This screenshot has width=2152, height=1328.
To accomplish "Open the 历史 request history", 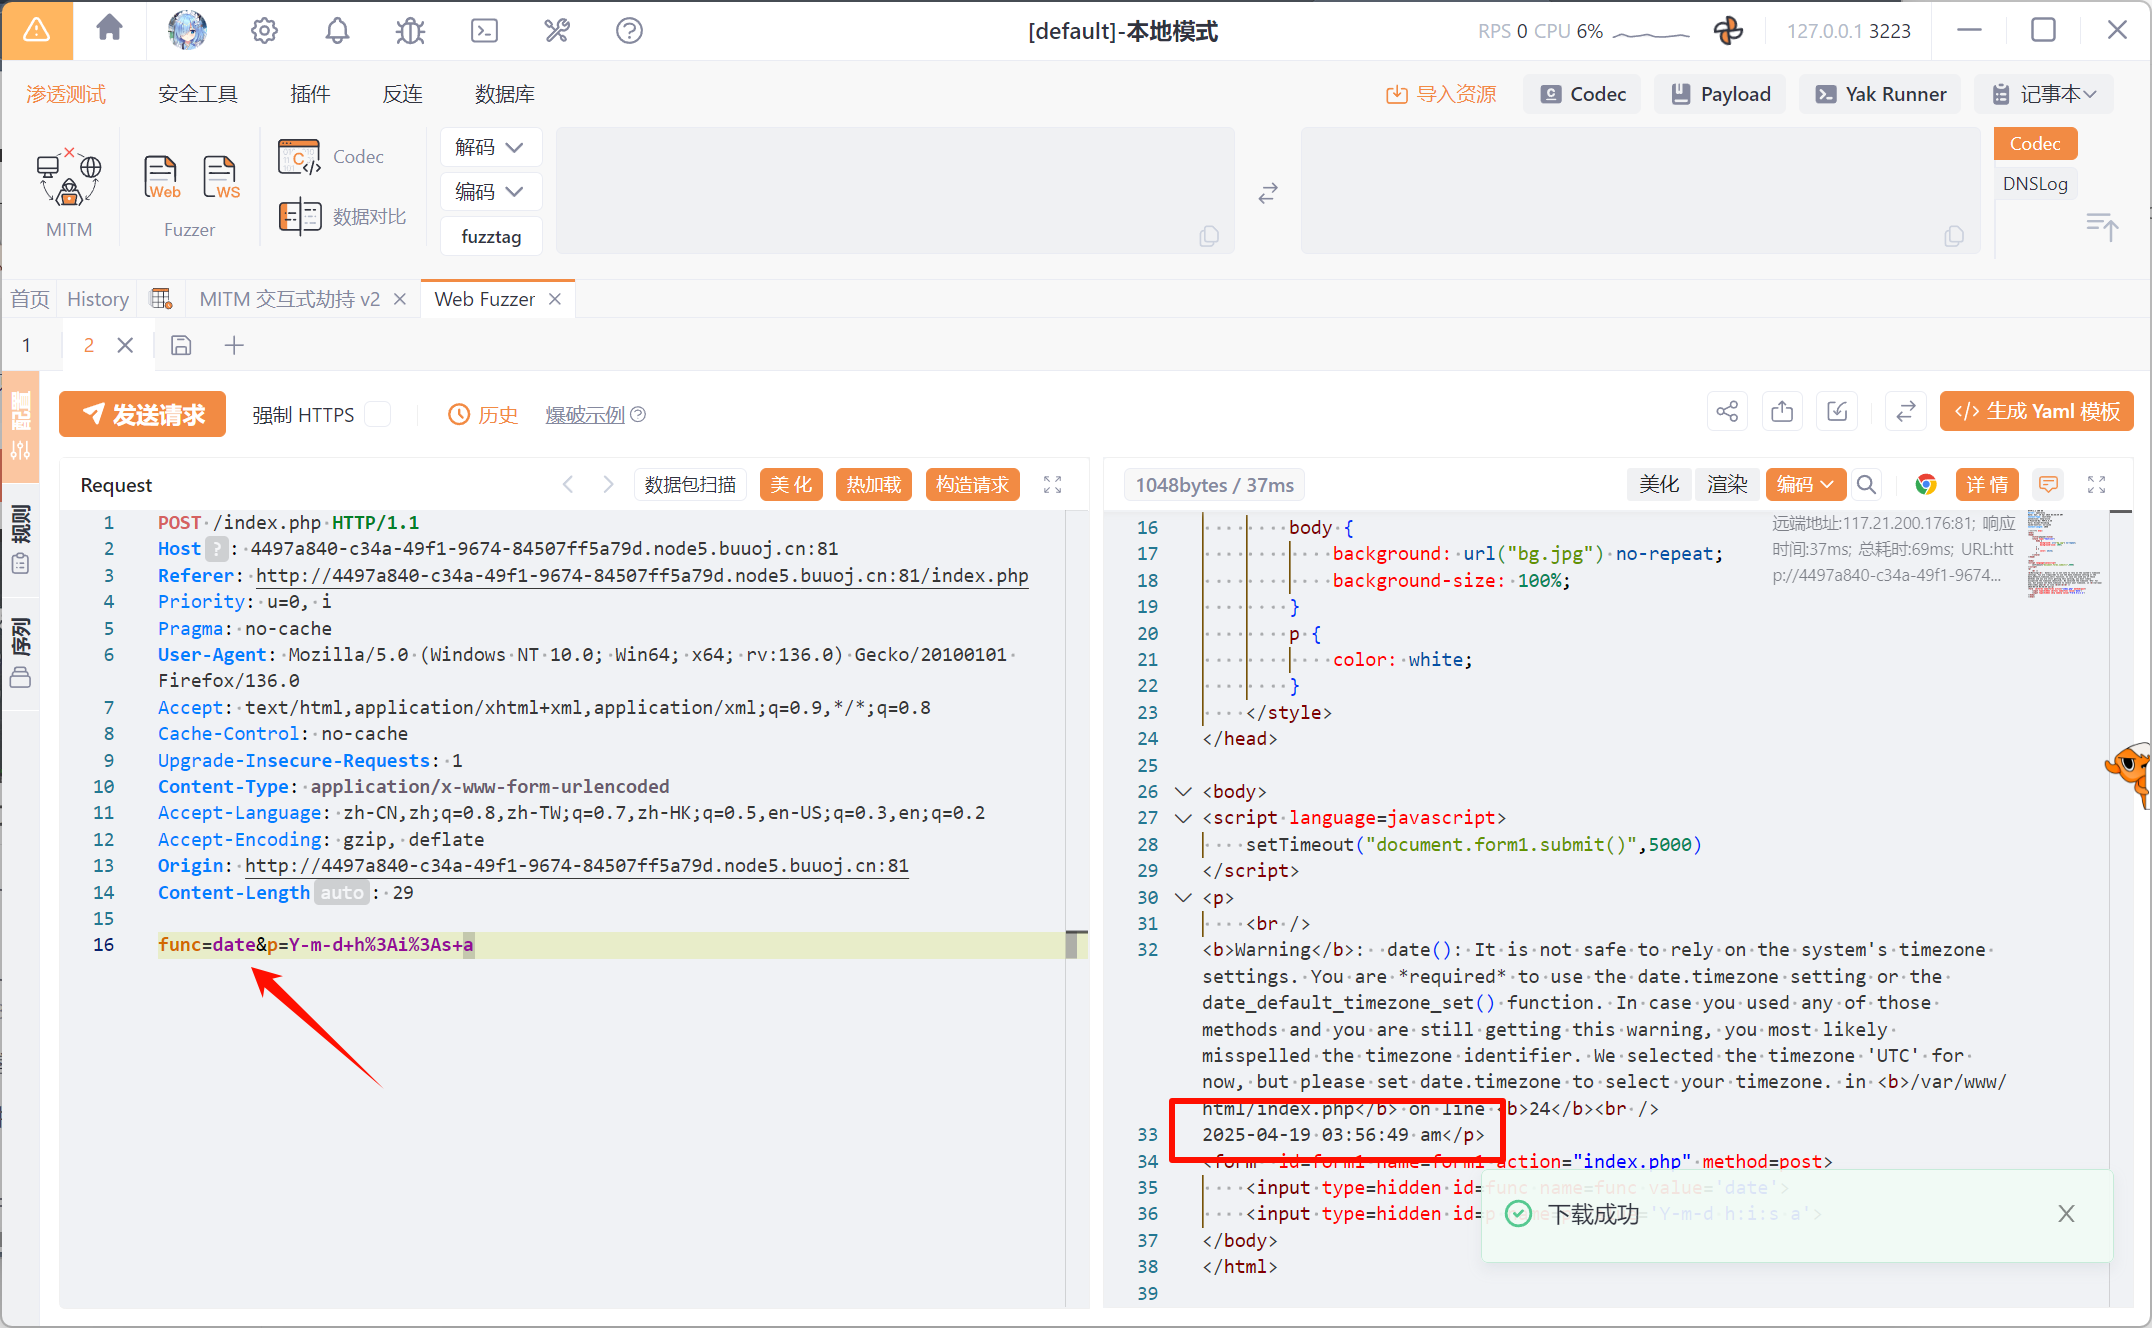I will (483, 414).
